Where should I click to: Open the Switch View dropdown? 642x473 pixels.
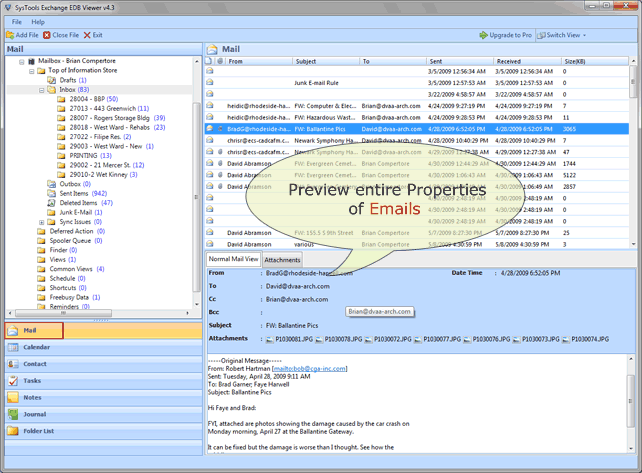click(x=562, y=35)
